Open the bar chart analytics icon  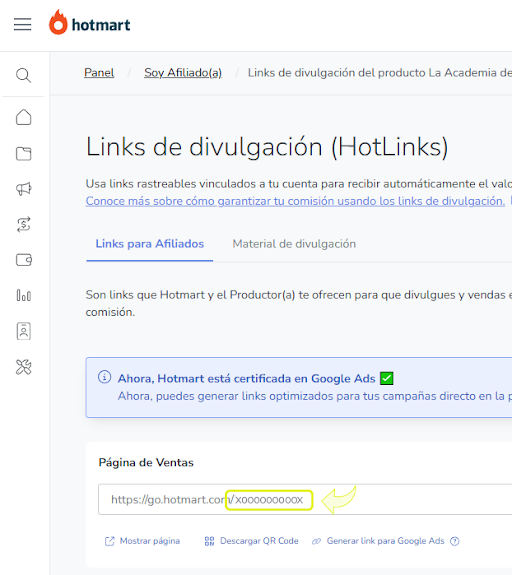[x=23, y=295]
